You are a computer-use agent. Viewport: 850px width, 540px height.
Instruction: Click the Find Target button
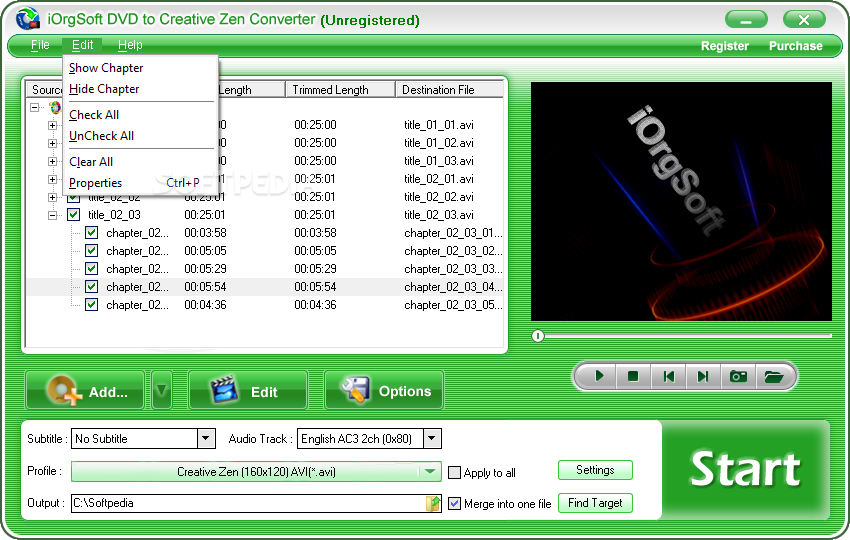595,503
